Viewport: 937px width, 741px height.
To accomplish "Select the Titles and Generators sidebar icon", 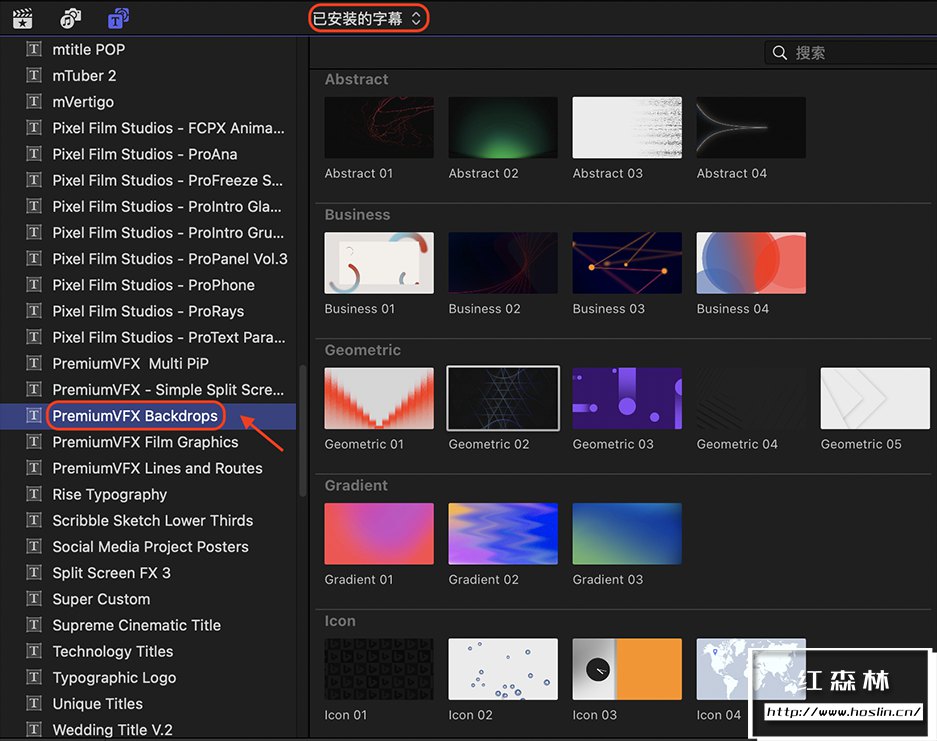I will coord(117,18).
